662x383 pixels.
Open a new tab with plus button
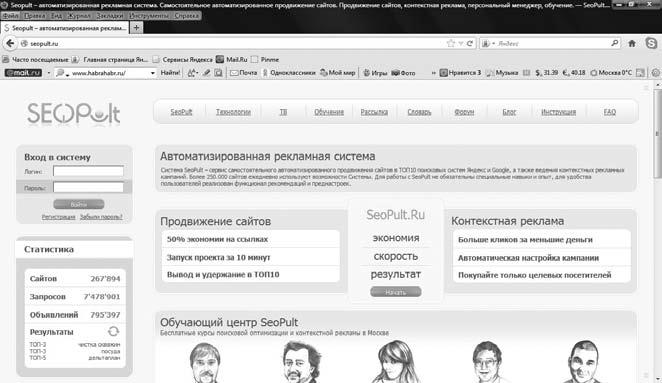coord(136,28)
